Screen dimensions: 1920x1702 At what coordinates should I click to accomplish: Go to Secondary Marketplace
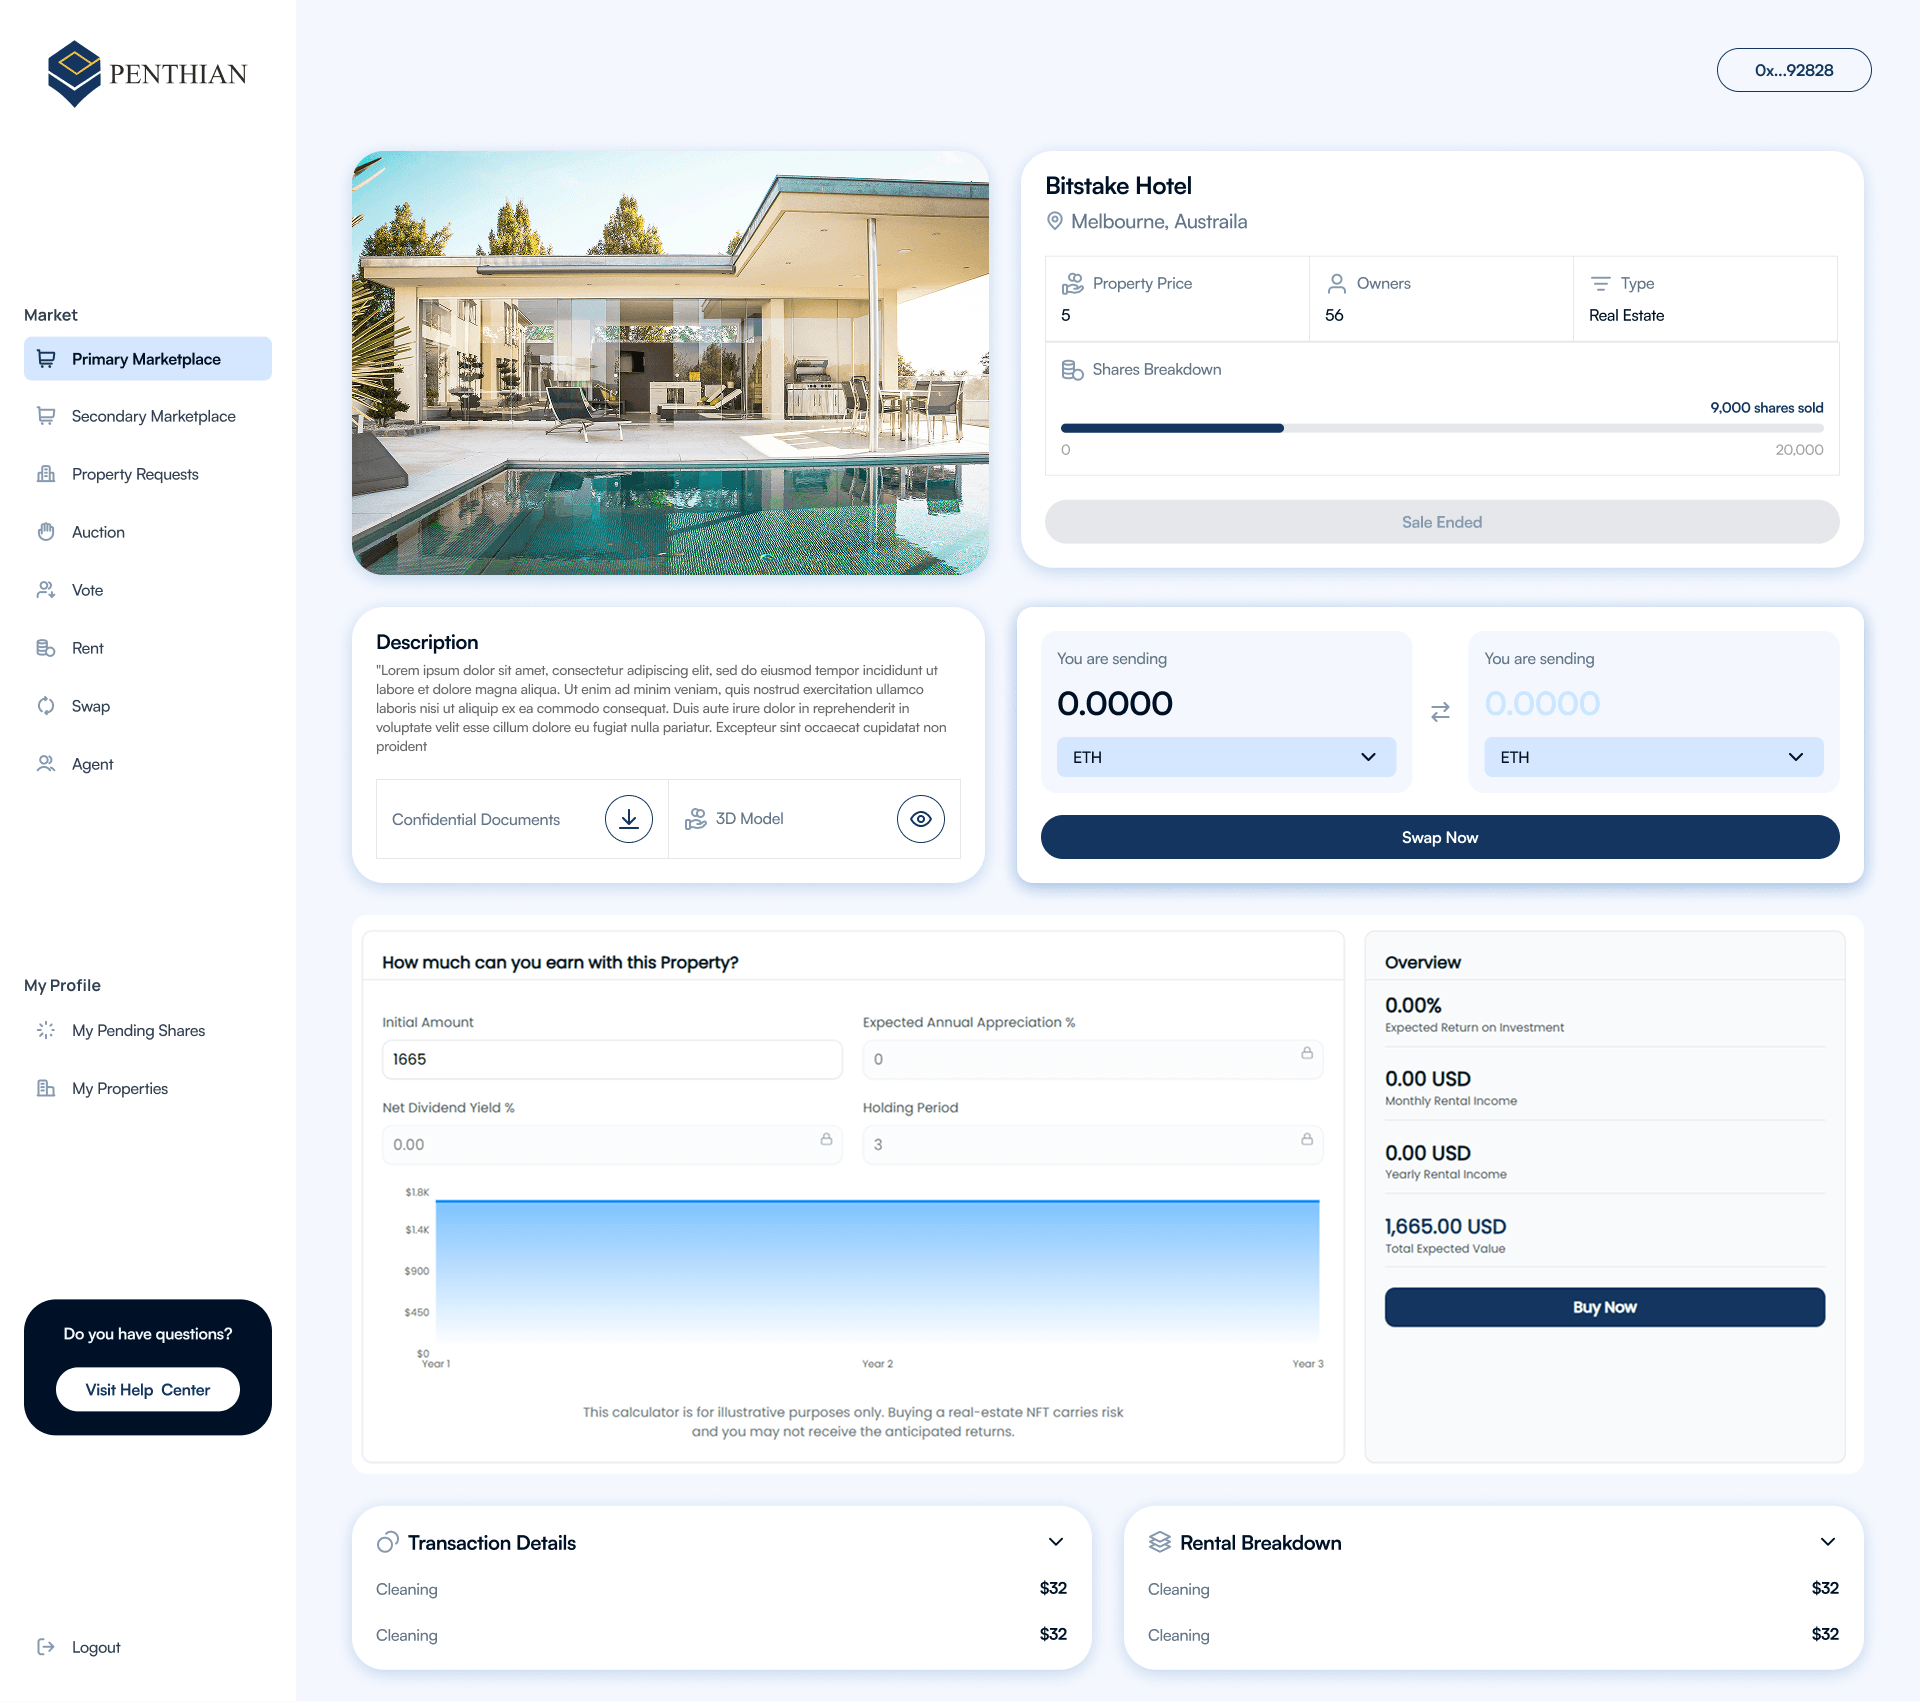148,416
